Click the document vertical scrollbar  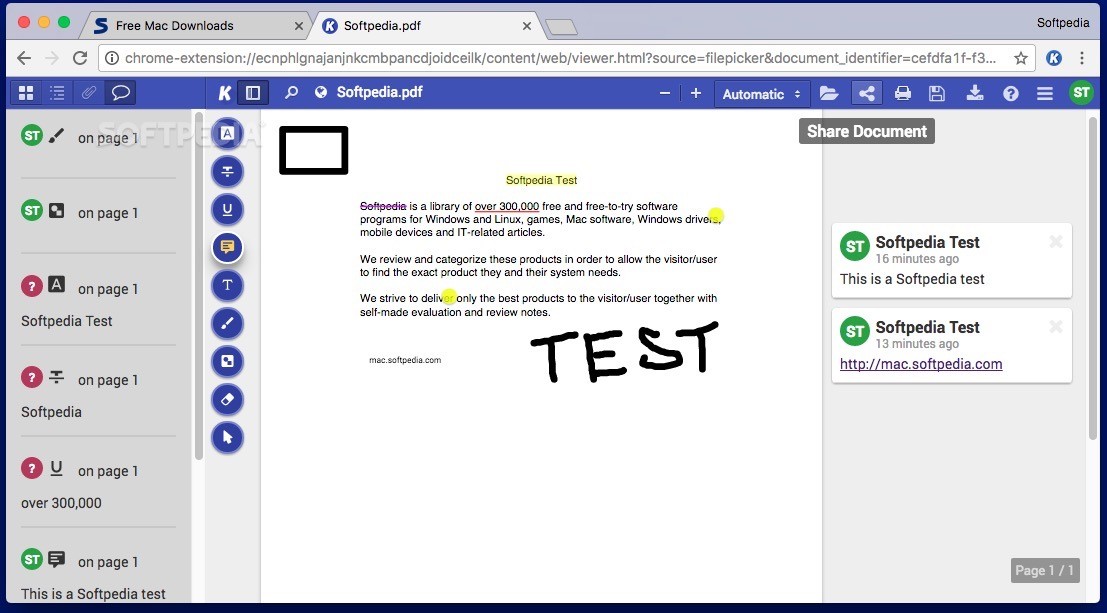click(1093, 279)
